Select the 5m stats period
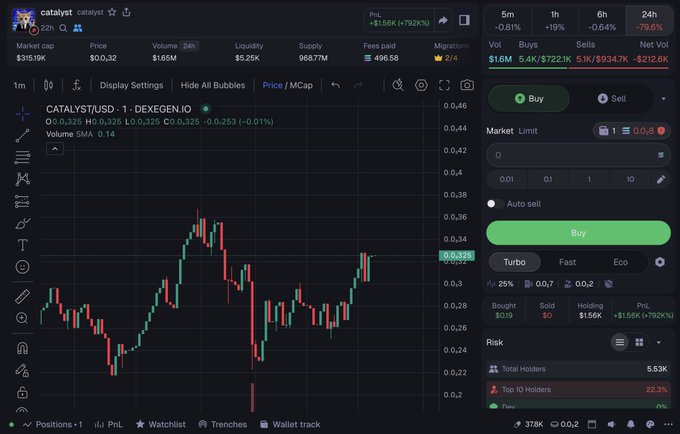 coord(507,21)
